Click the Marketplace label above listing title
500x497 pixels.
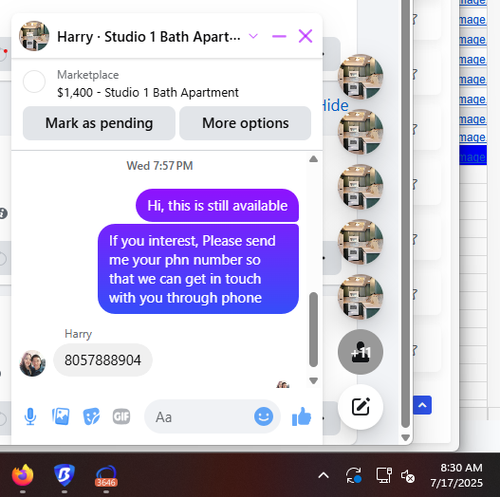pos(88,75)
